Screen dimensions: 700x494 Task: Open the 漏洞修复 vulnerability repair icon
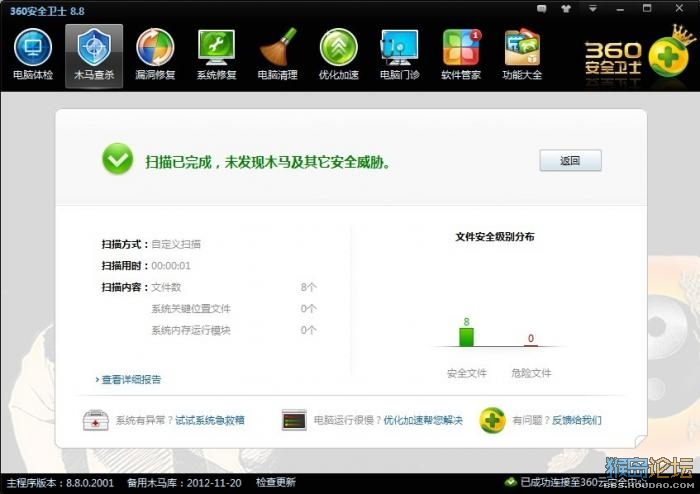point(155,54)
